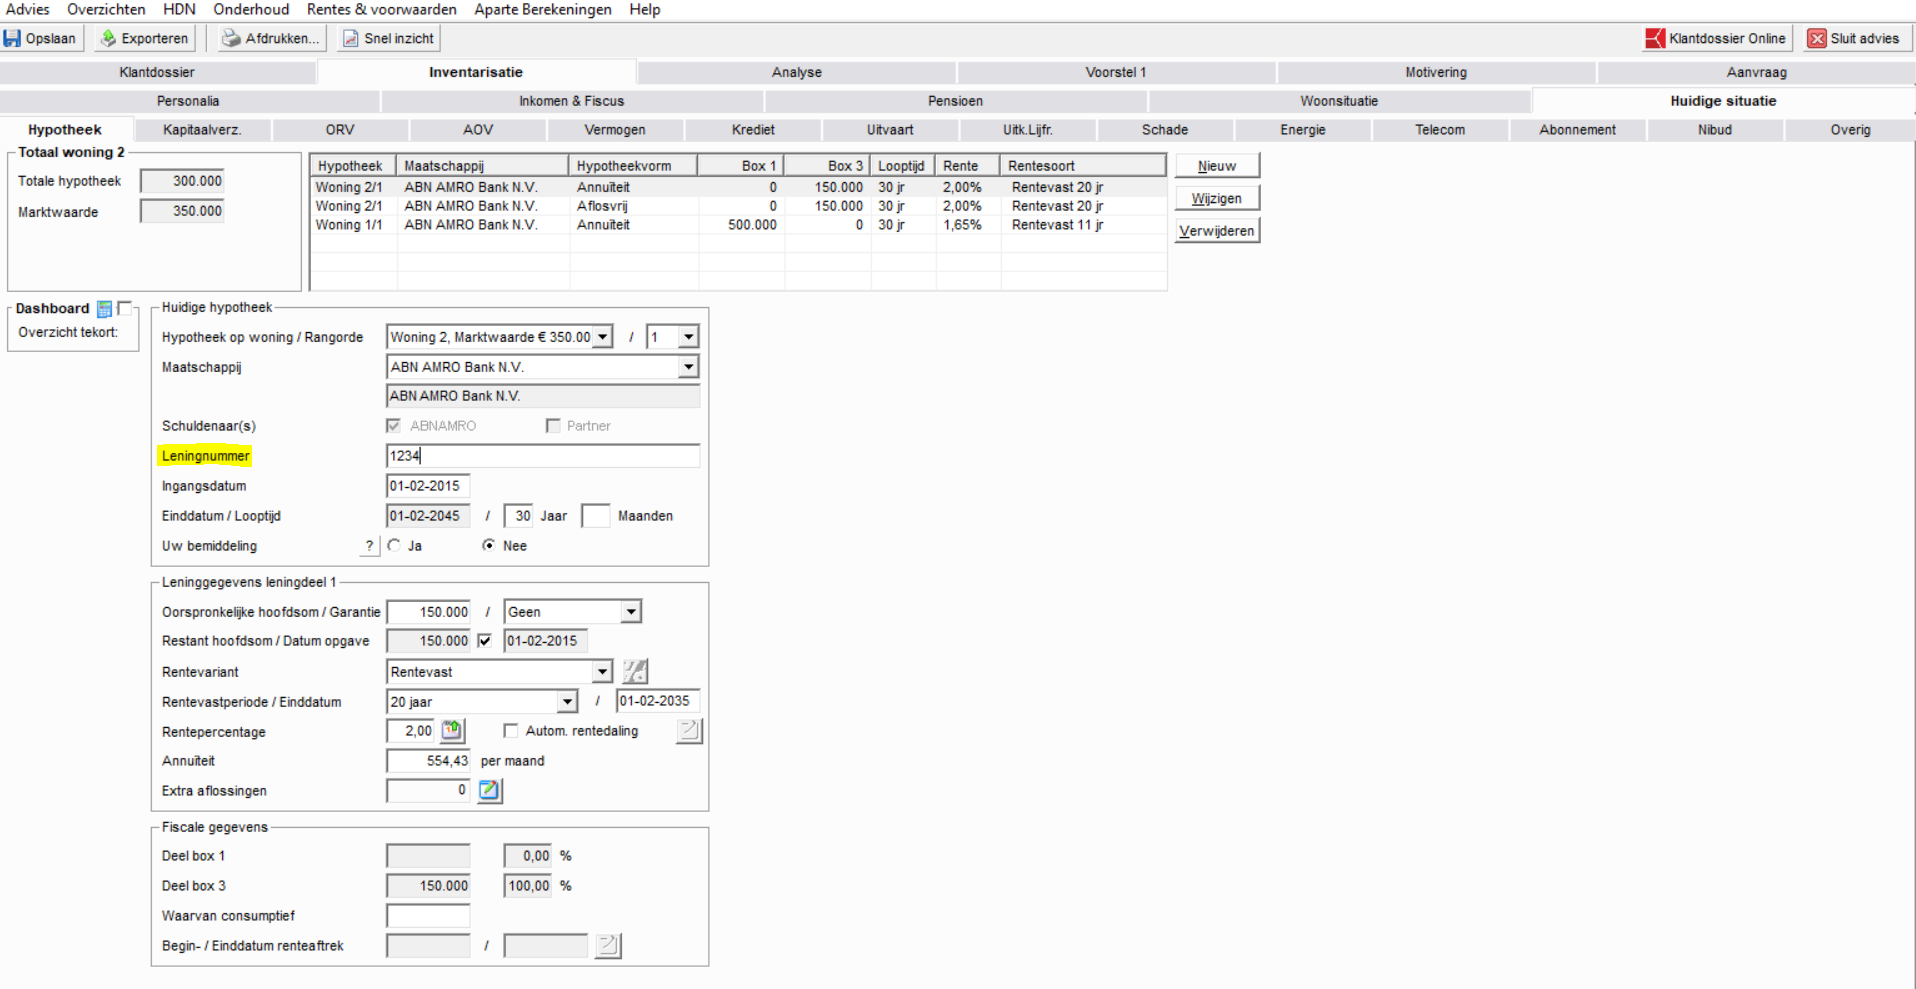Viewport: 1916px width, 989px height.
Task: Click the Nieuw button
Action: (x=1217, y=166)
